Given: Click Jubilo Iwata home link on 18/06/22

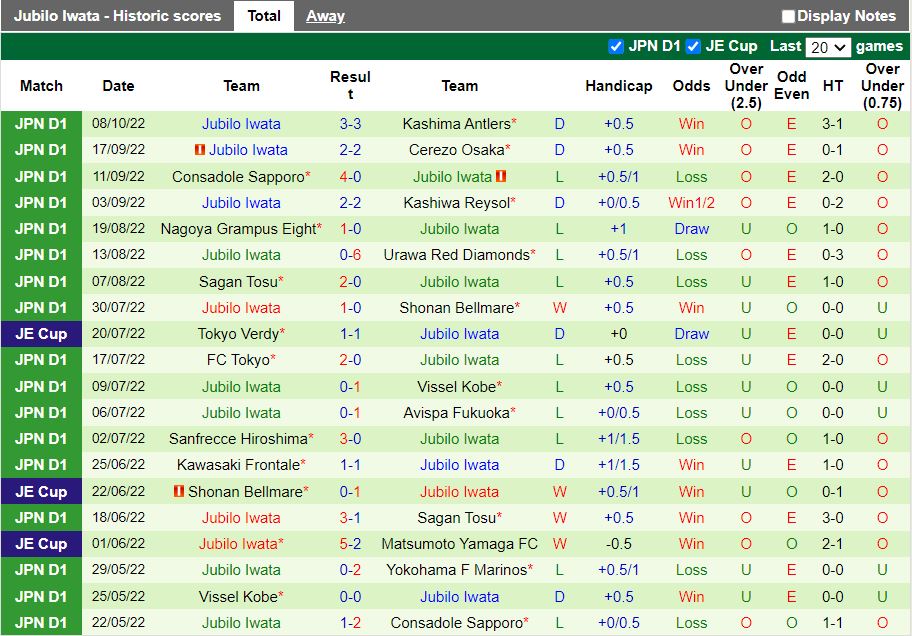Looking at the screenshot, I should pos(241,518).
